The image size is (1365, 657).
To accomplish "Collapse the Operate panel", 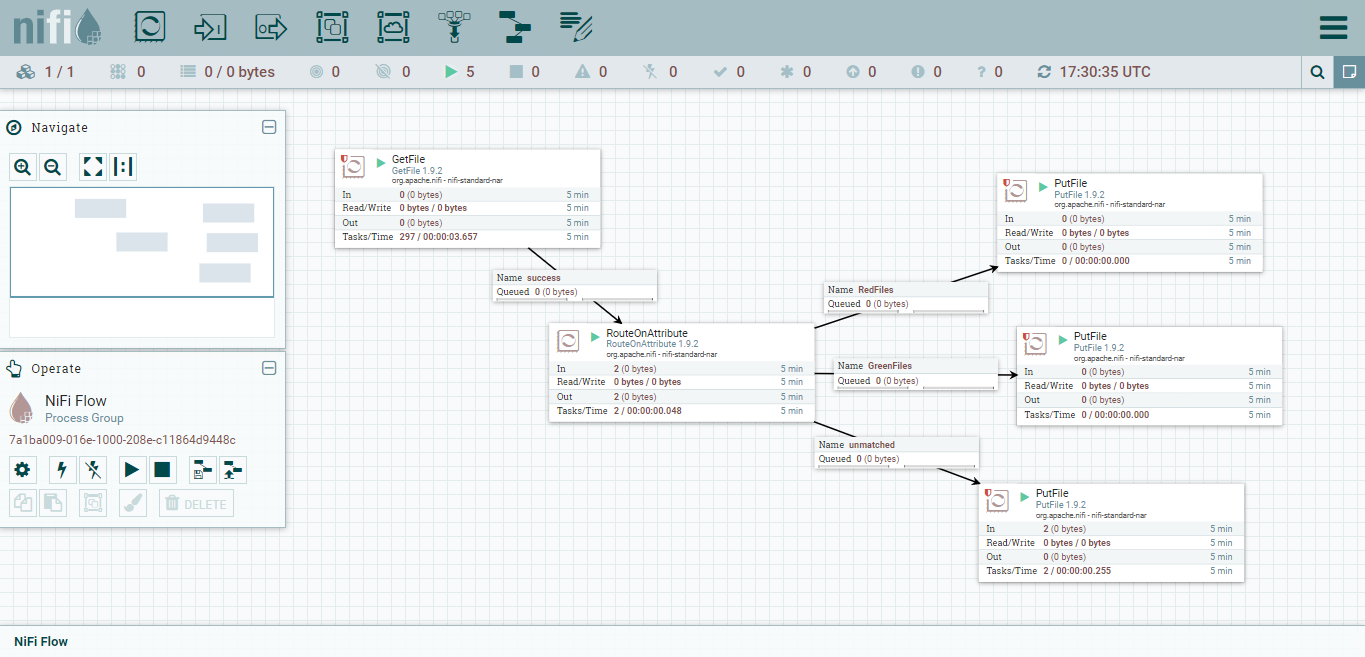I will coord(269,368).
